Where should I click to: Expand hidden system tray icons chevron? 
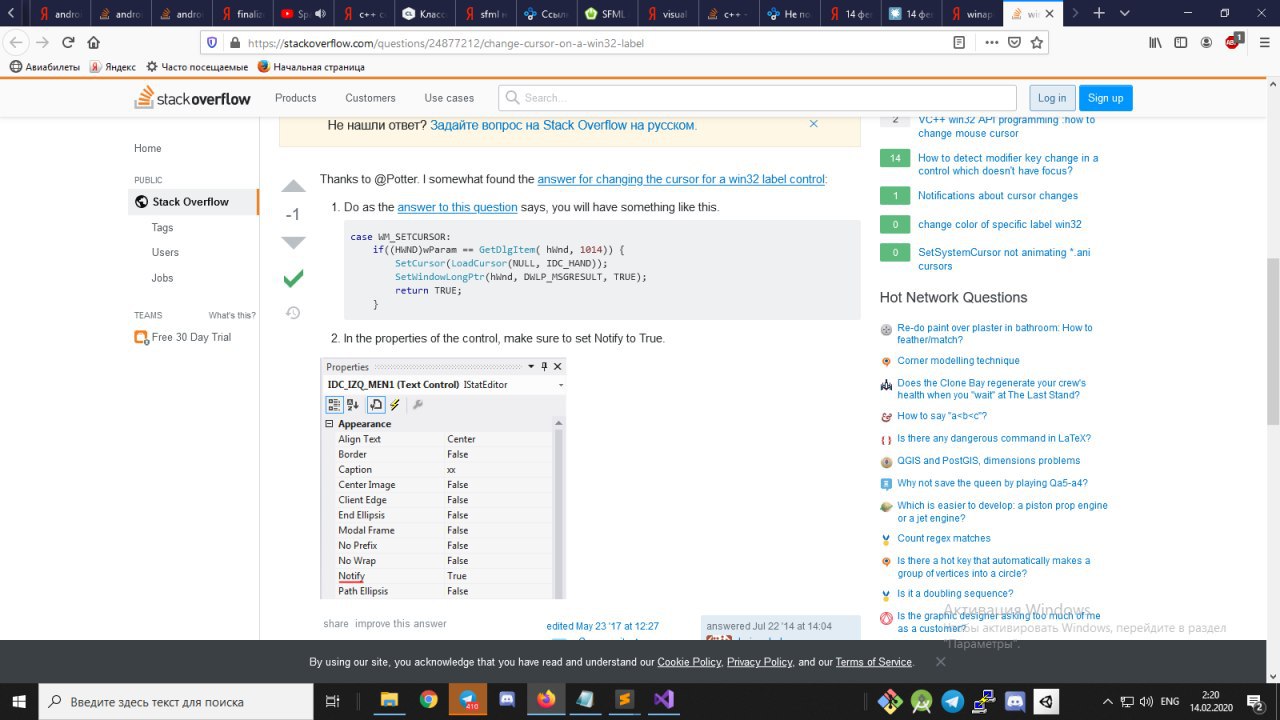[1107, 701]
